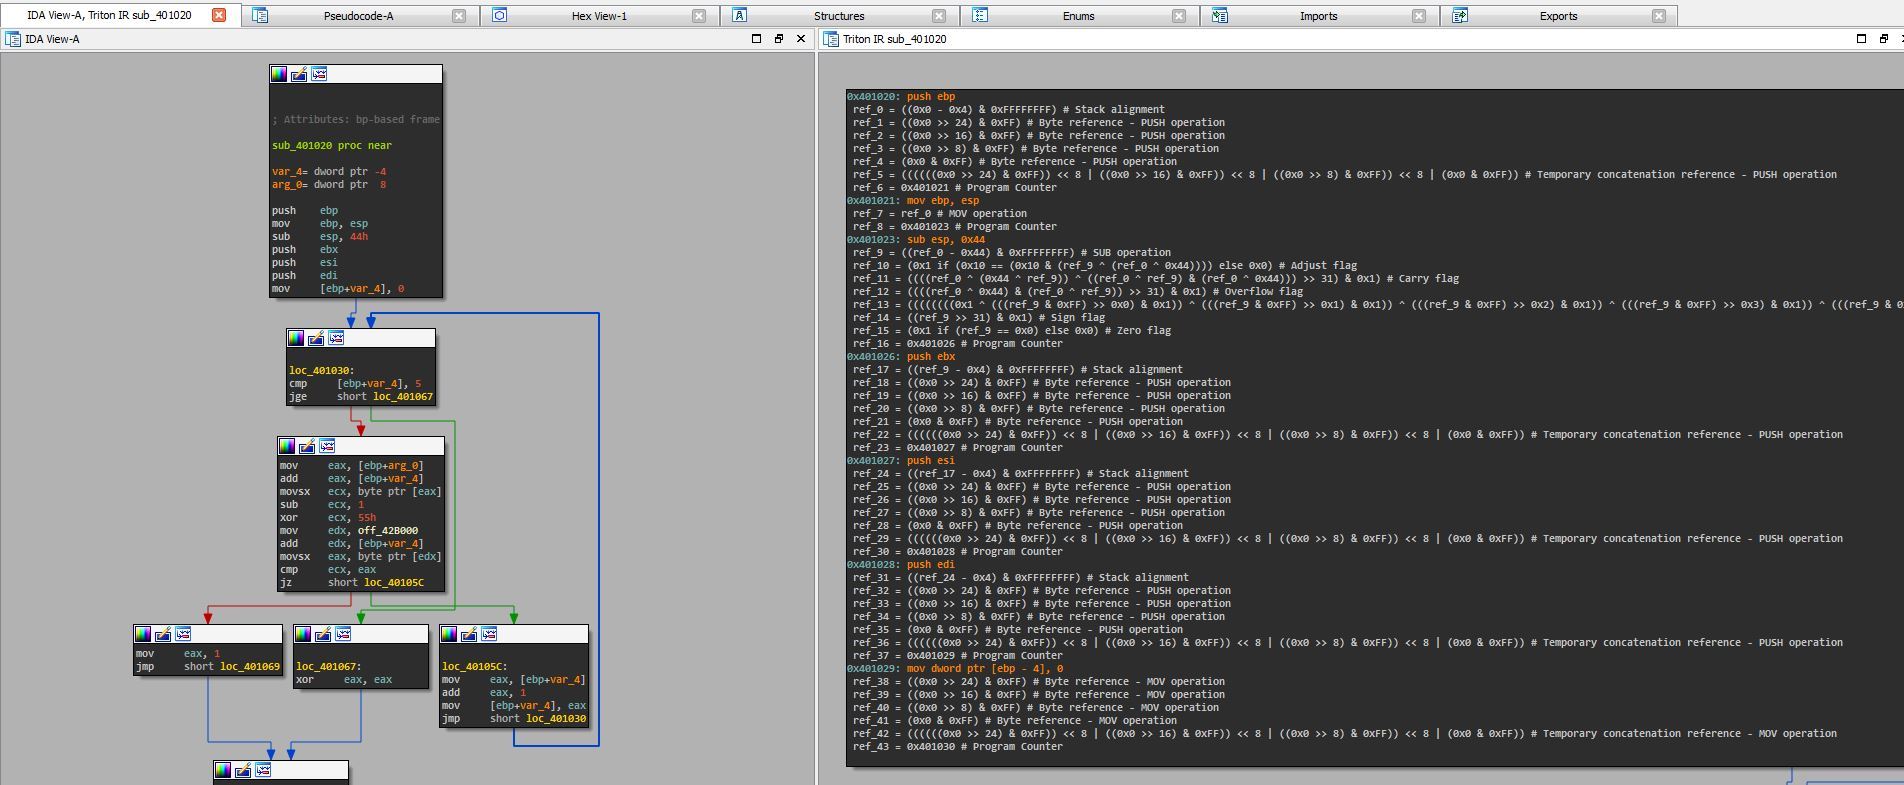Float the Triton IR sub_401020 panel
1904x785 pixels.
1883,39
